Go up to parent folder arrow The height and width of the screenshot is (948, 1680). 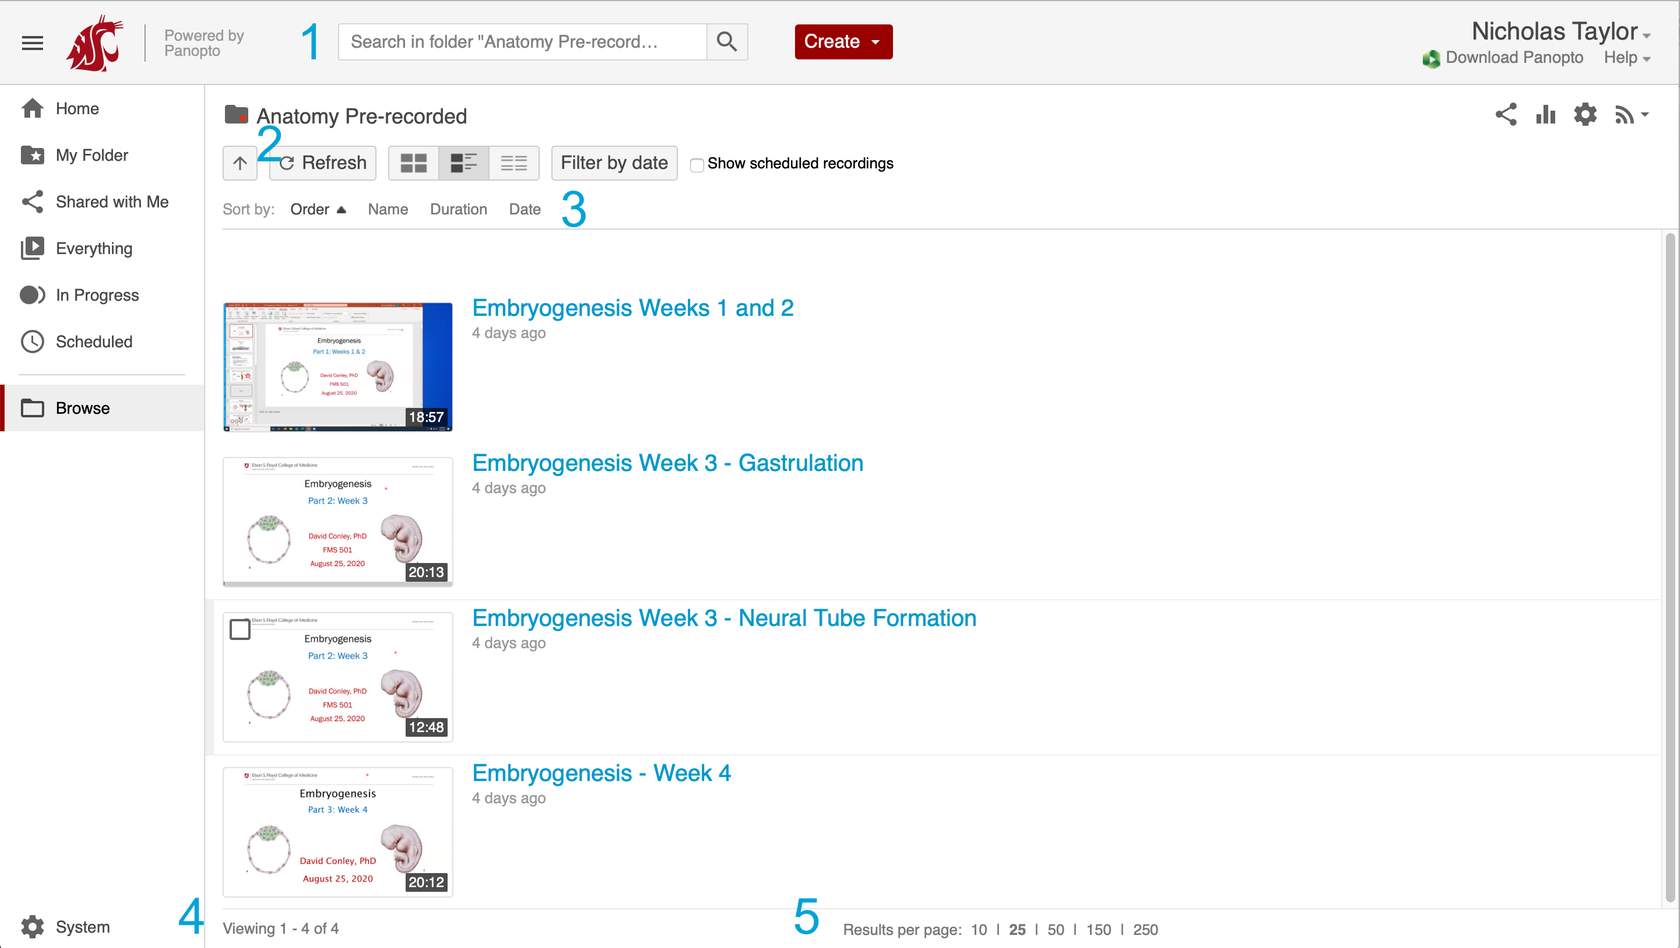(x=240, y=163)
